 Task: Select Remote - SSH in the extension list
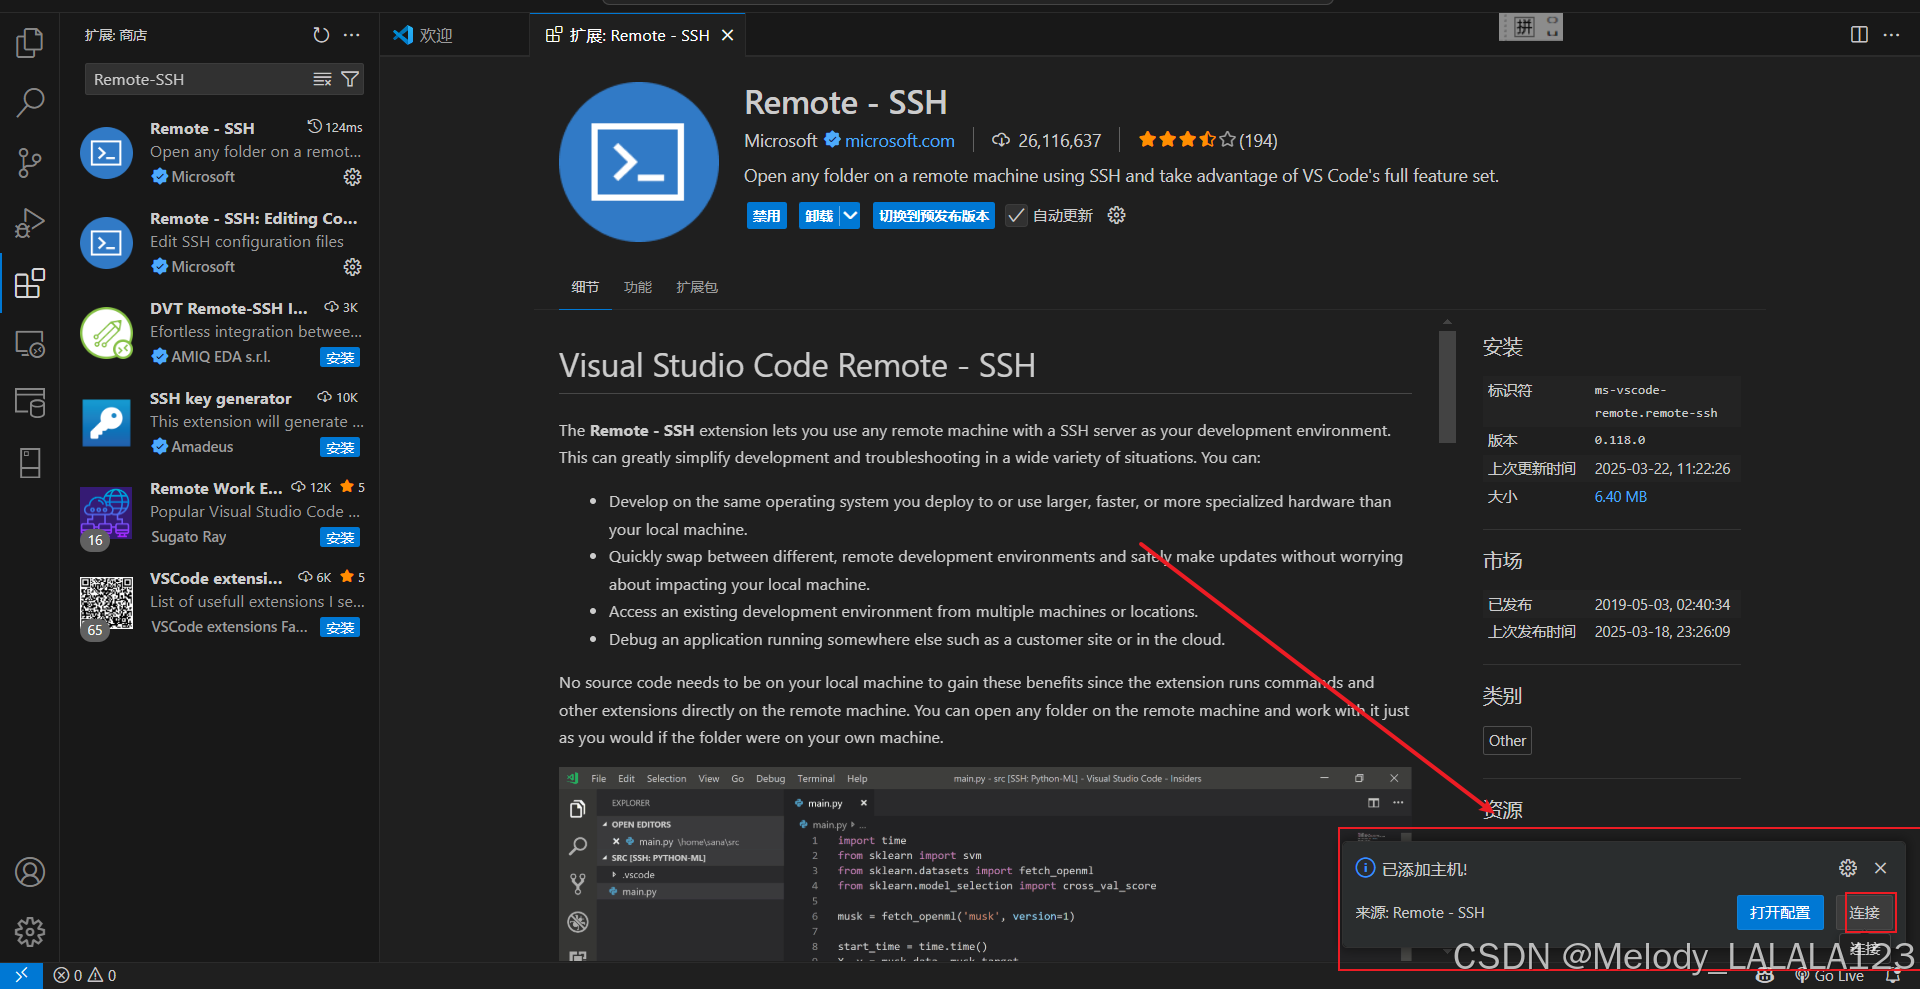click(x=221, y=152)
